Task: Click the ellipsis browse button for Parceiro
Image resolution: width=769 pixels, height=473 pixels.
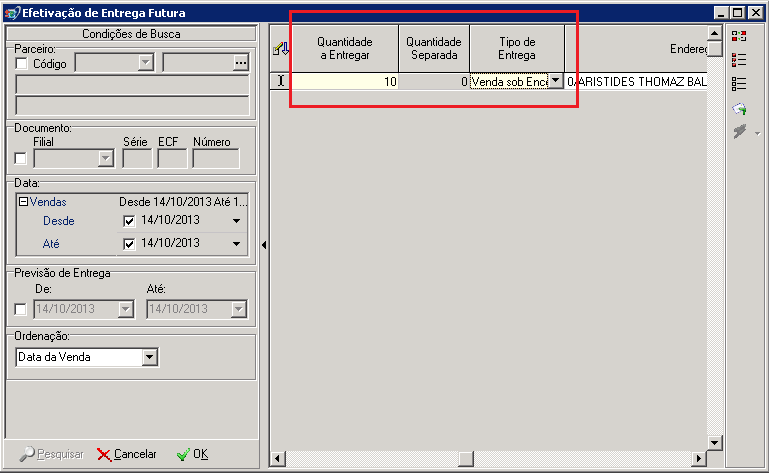Action: 240,63
